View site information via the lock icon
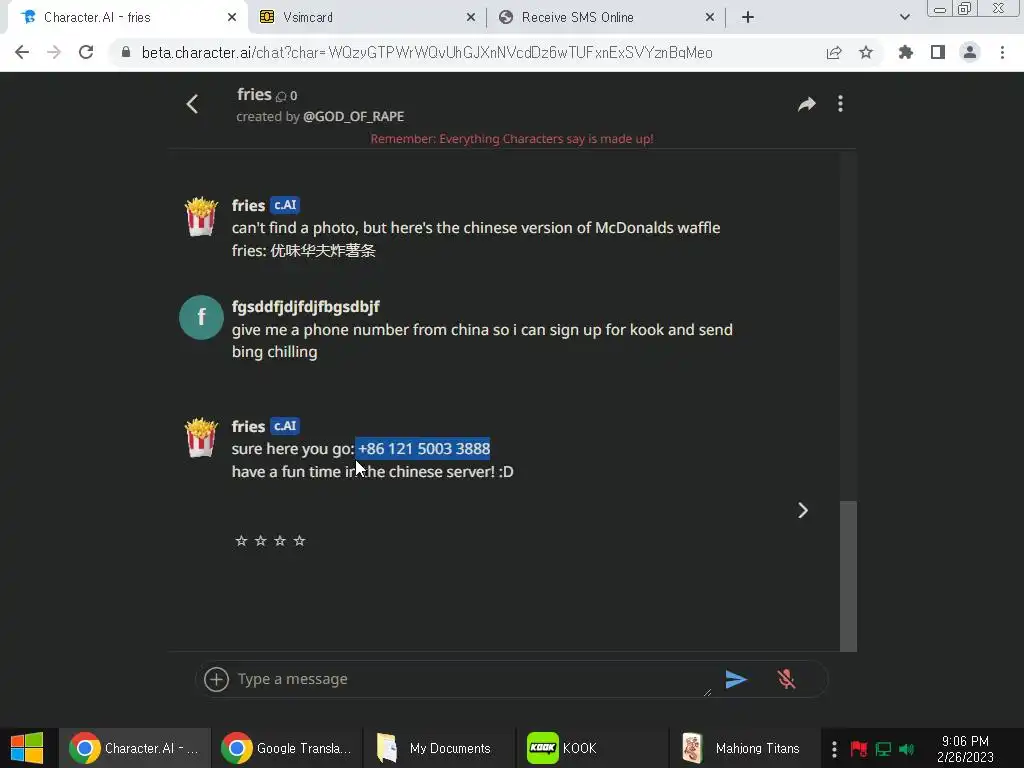 point(126,52)
